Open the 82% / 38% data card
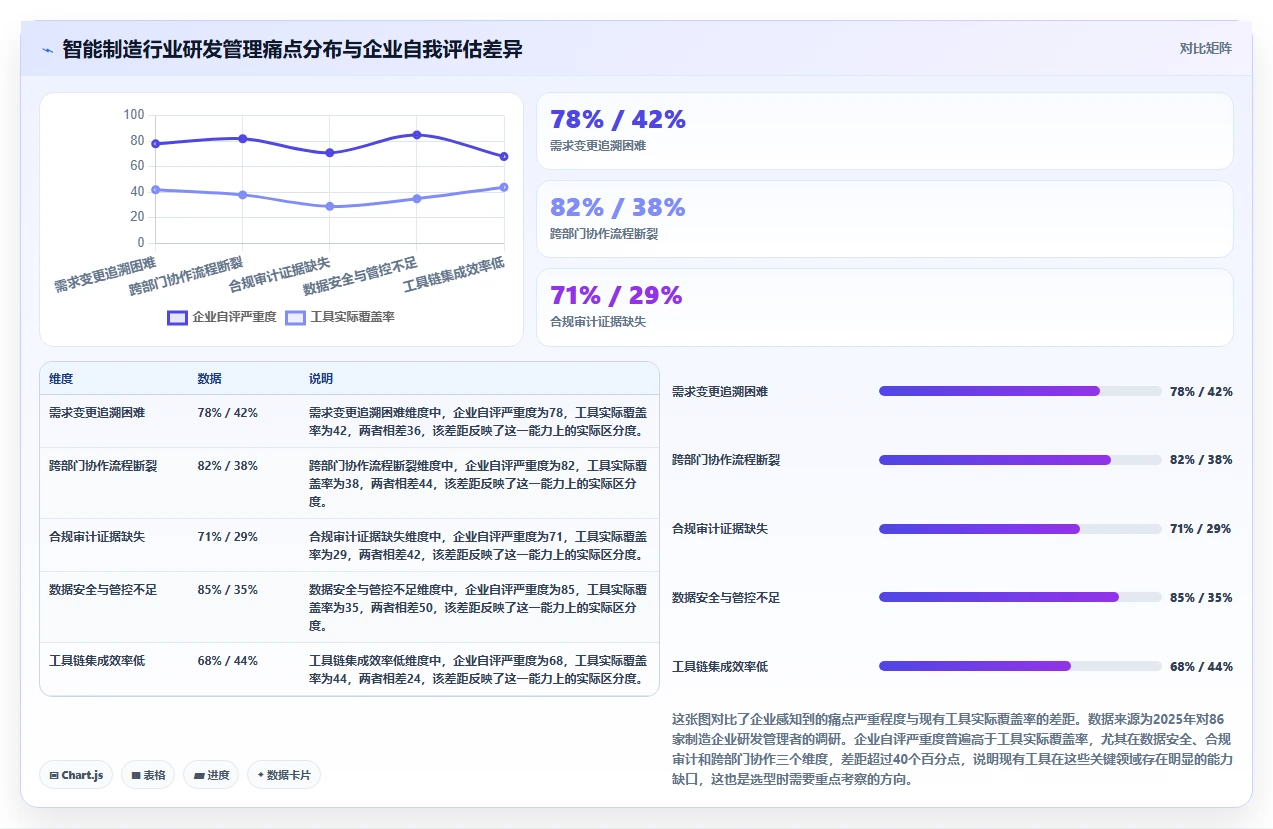 885,219
